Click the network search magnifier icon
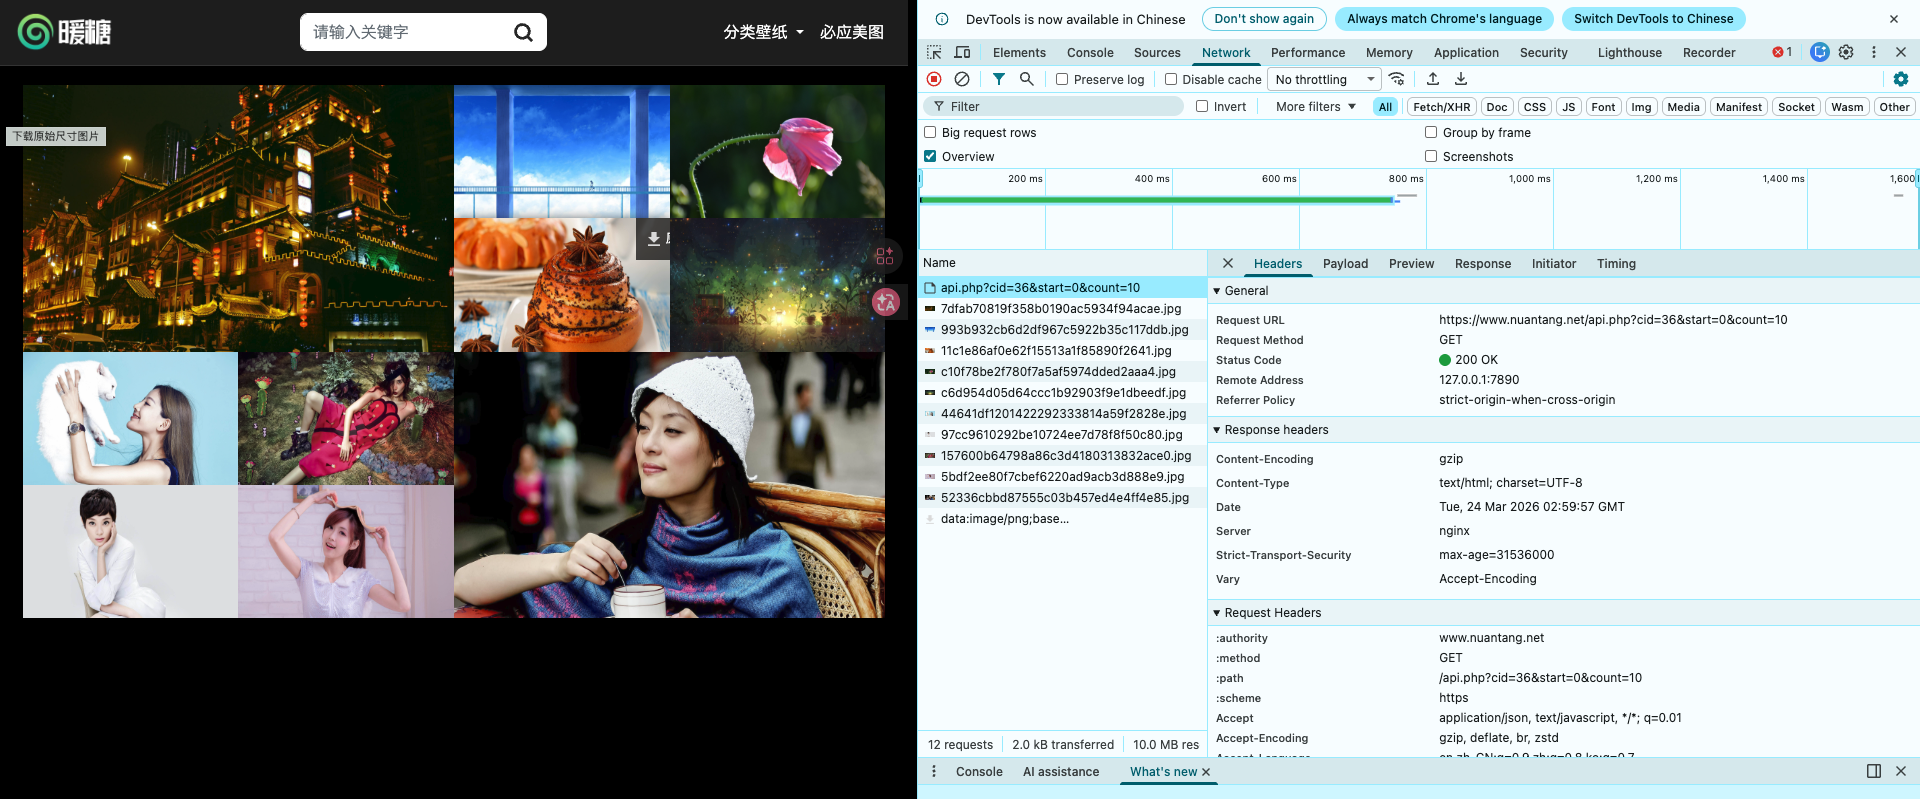1920x799 pixels. pos(1026,79)
